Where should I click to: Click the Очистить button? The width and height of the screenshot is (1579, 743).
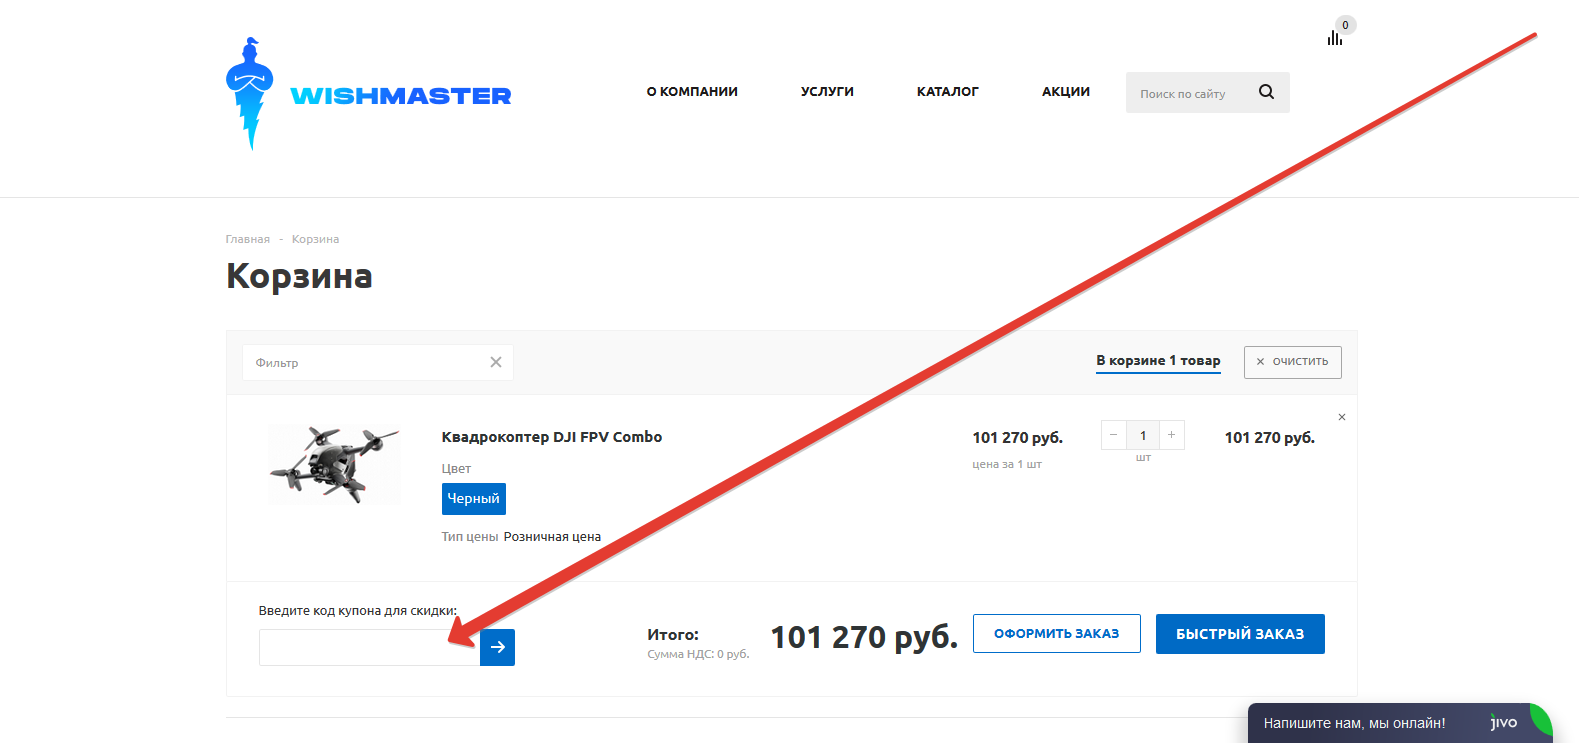point(1293,362)
